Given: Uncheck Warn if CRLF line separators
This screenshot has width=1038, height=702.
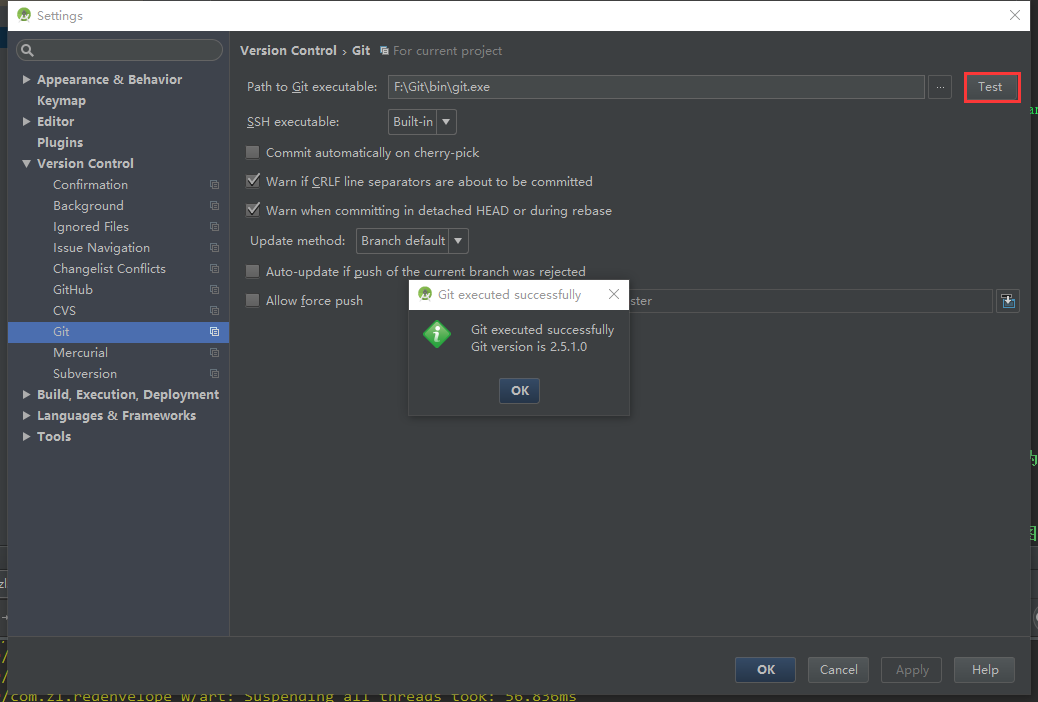Looking at the screenshot, I should (x=252, y=181).
